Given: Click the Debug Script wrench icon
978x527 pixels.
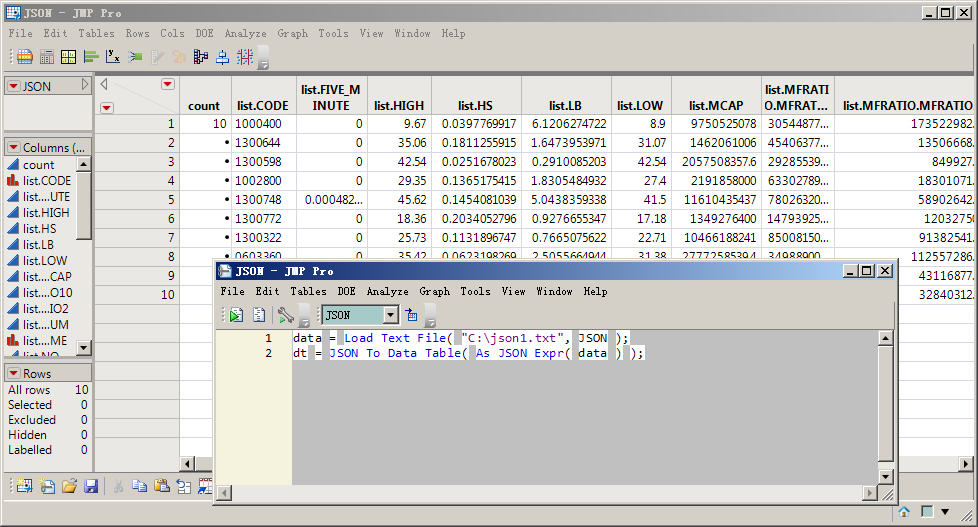Looking at the screenshot, I should tap(286, 315).
